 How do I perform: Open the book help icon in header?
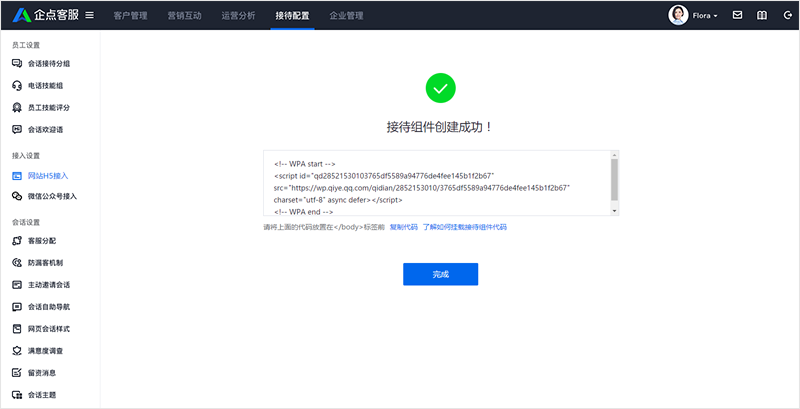click(x=762, y=15)
